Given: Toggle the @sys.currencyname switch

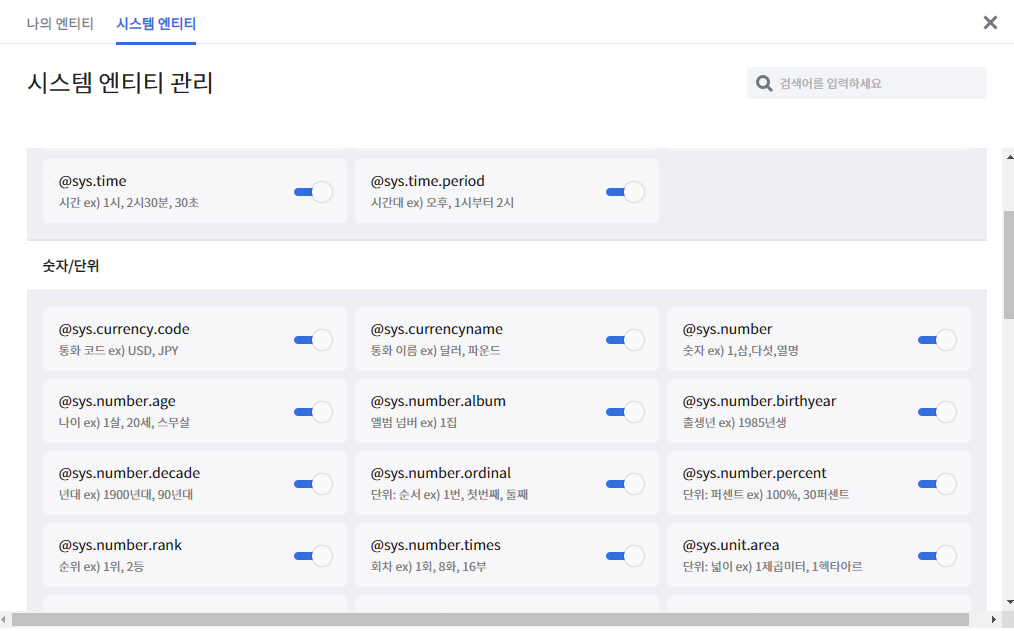Looking at the screenshot, I should click(625, 340).
